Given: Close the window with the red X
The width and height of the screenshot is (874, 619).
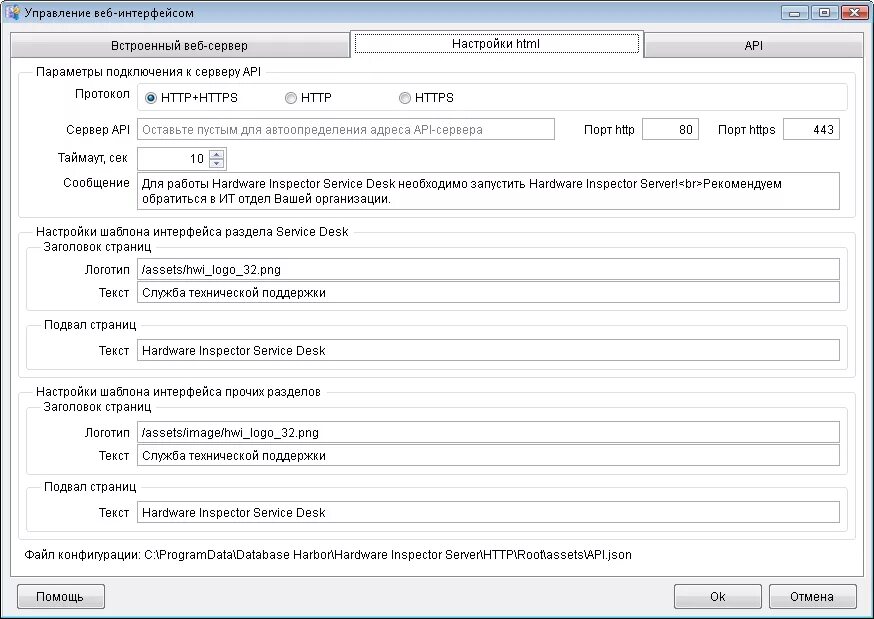Looking at the screenshot, I should point(854,12).
